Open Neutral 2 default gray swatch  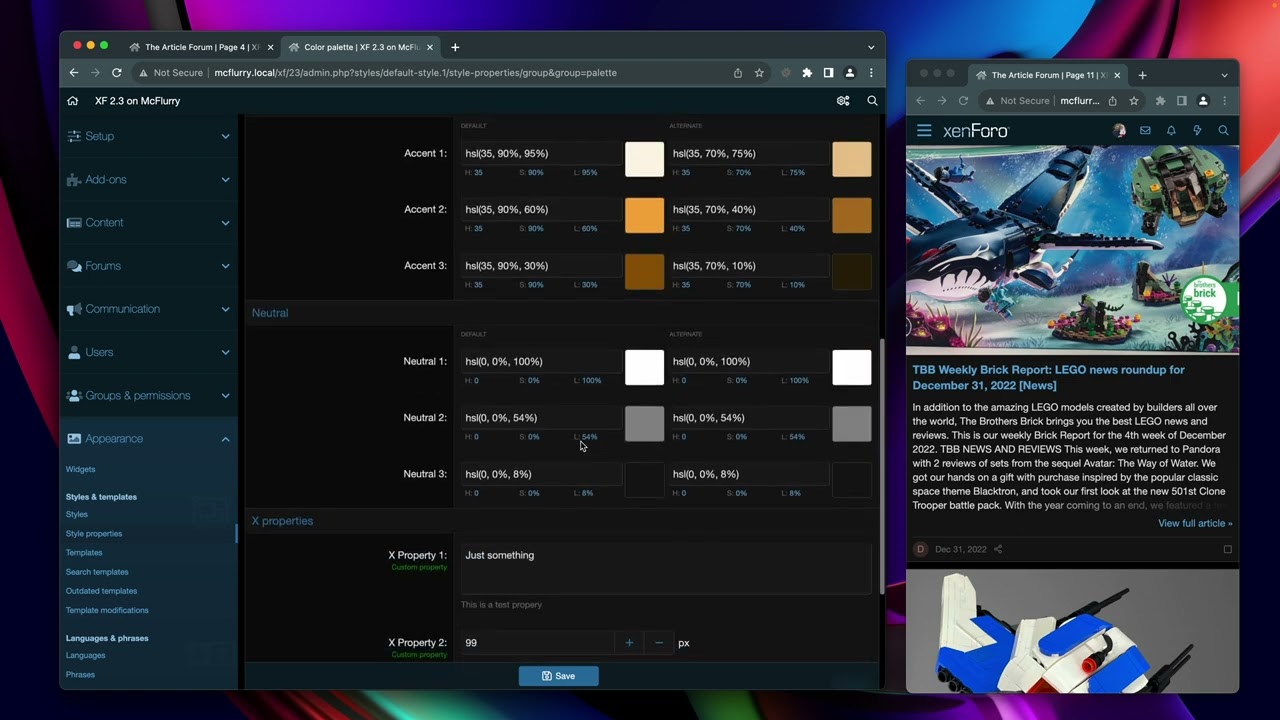tap(644, 423)
